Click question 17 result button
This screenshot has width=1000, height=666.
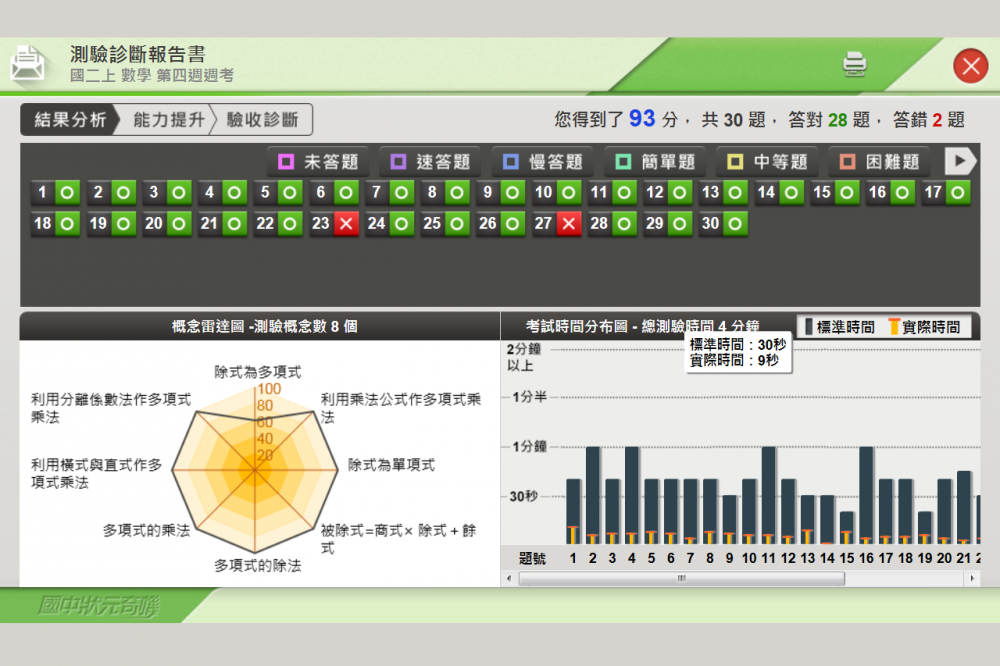coord(946,193)
